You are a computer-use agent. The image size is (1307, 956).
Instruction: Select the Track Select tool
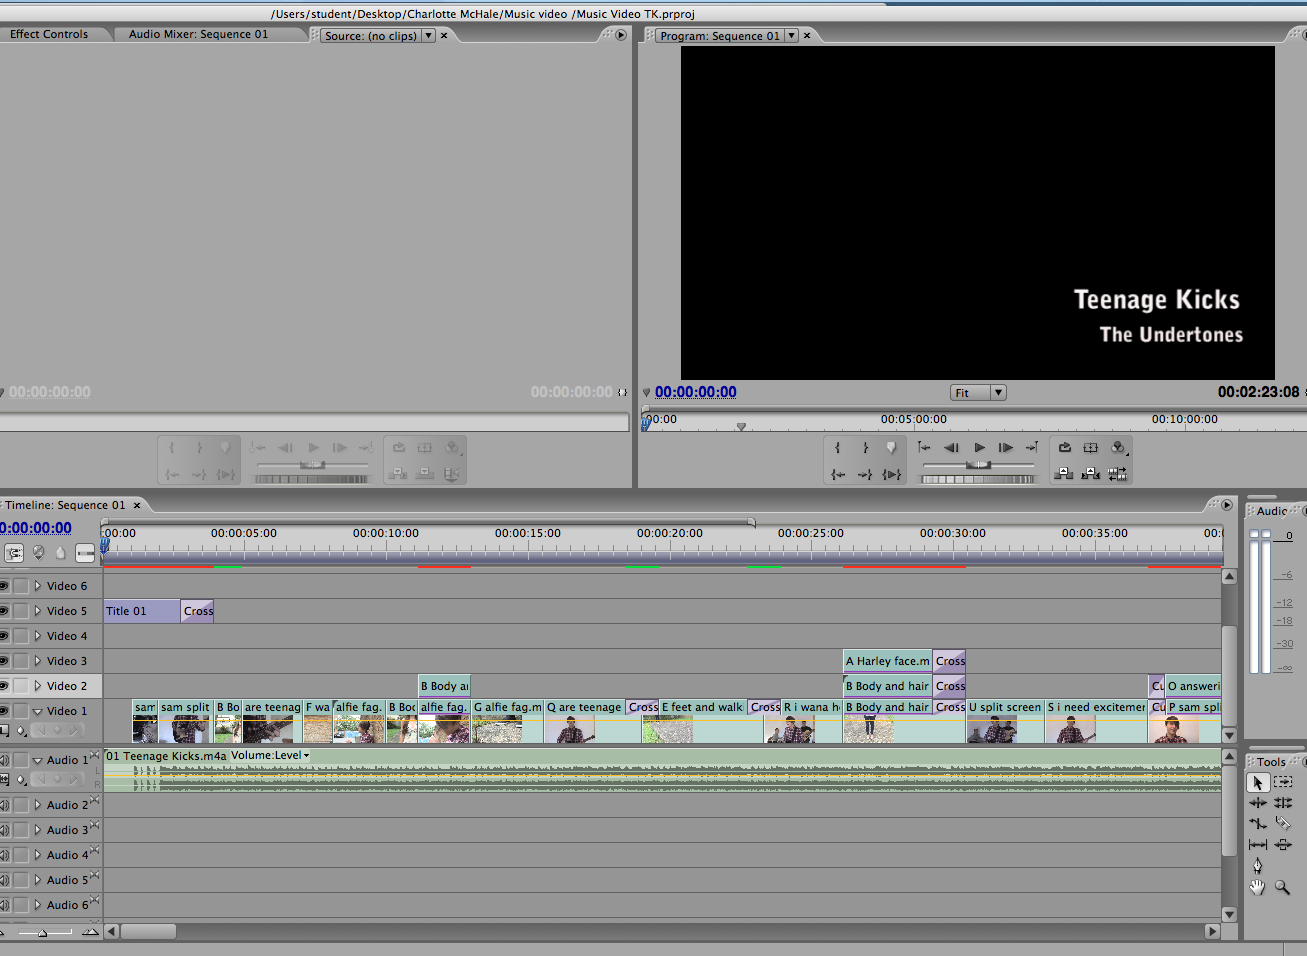coord(1283,782)
